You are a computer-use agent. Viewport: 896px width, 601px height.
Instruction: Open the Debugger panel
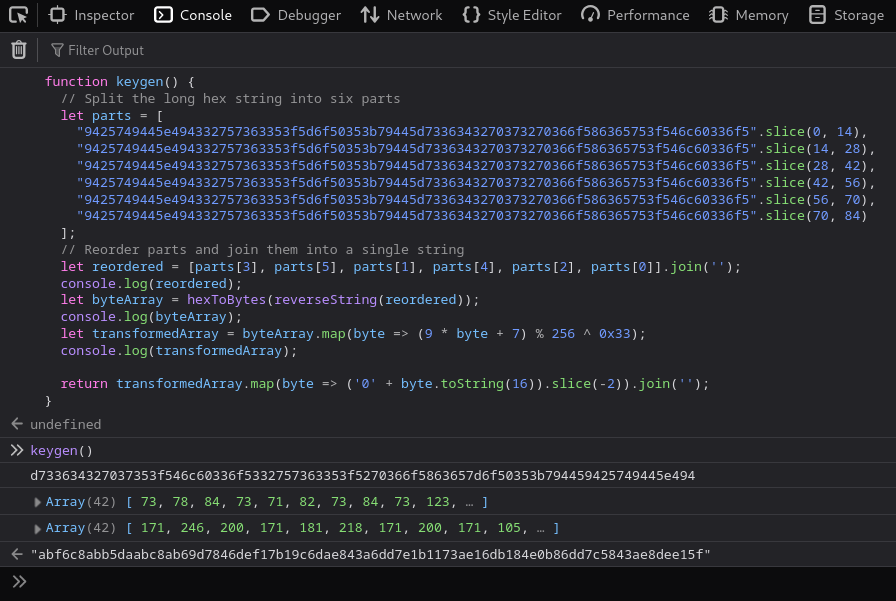(296, 15)
